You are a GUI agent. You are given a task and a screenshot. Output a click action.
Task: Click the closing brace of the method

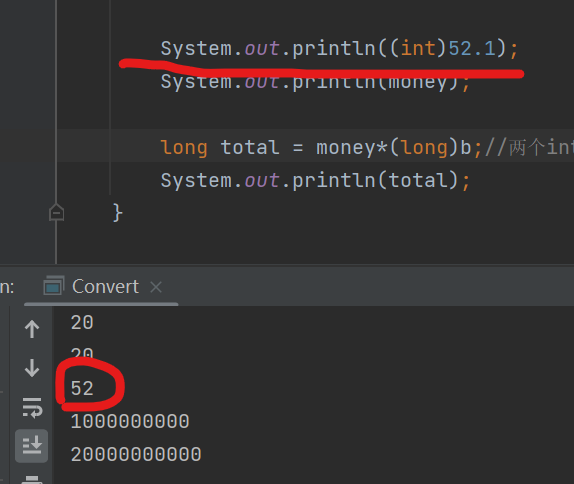tap(118, 213)
